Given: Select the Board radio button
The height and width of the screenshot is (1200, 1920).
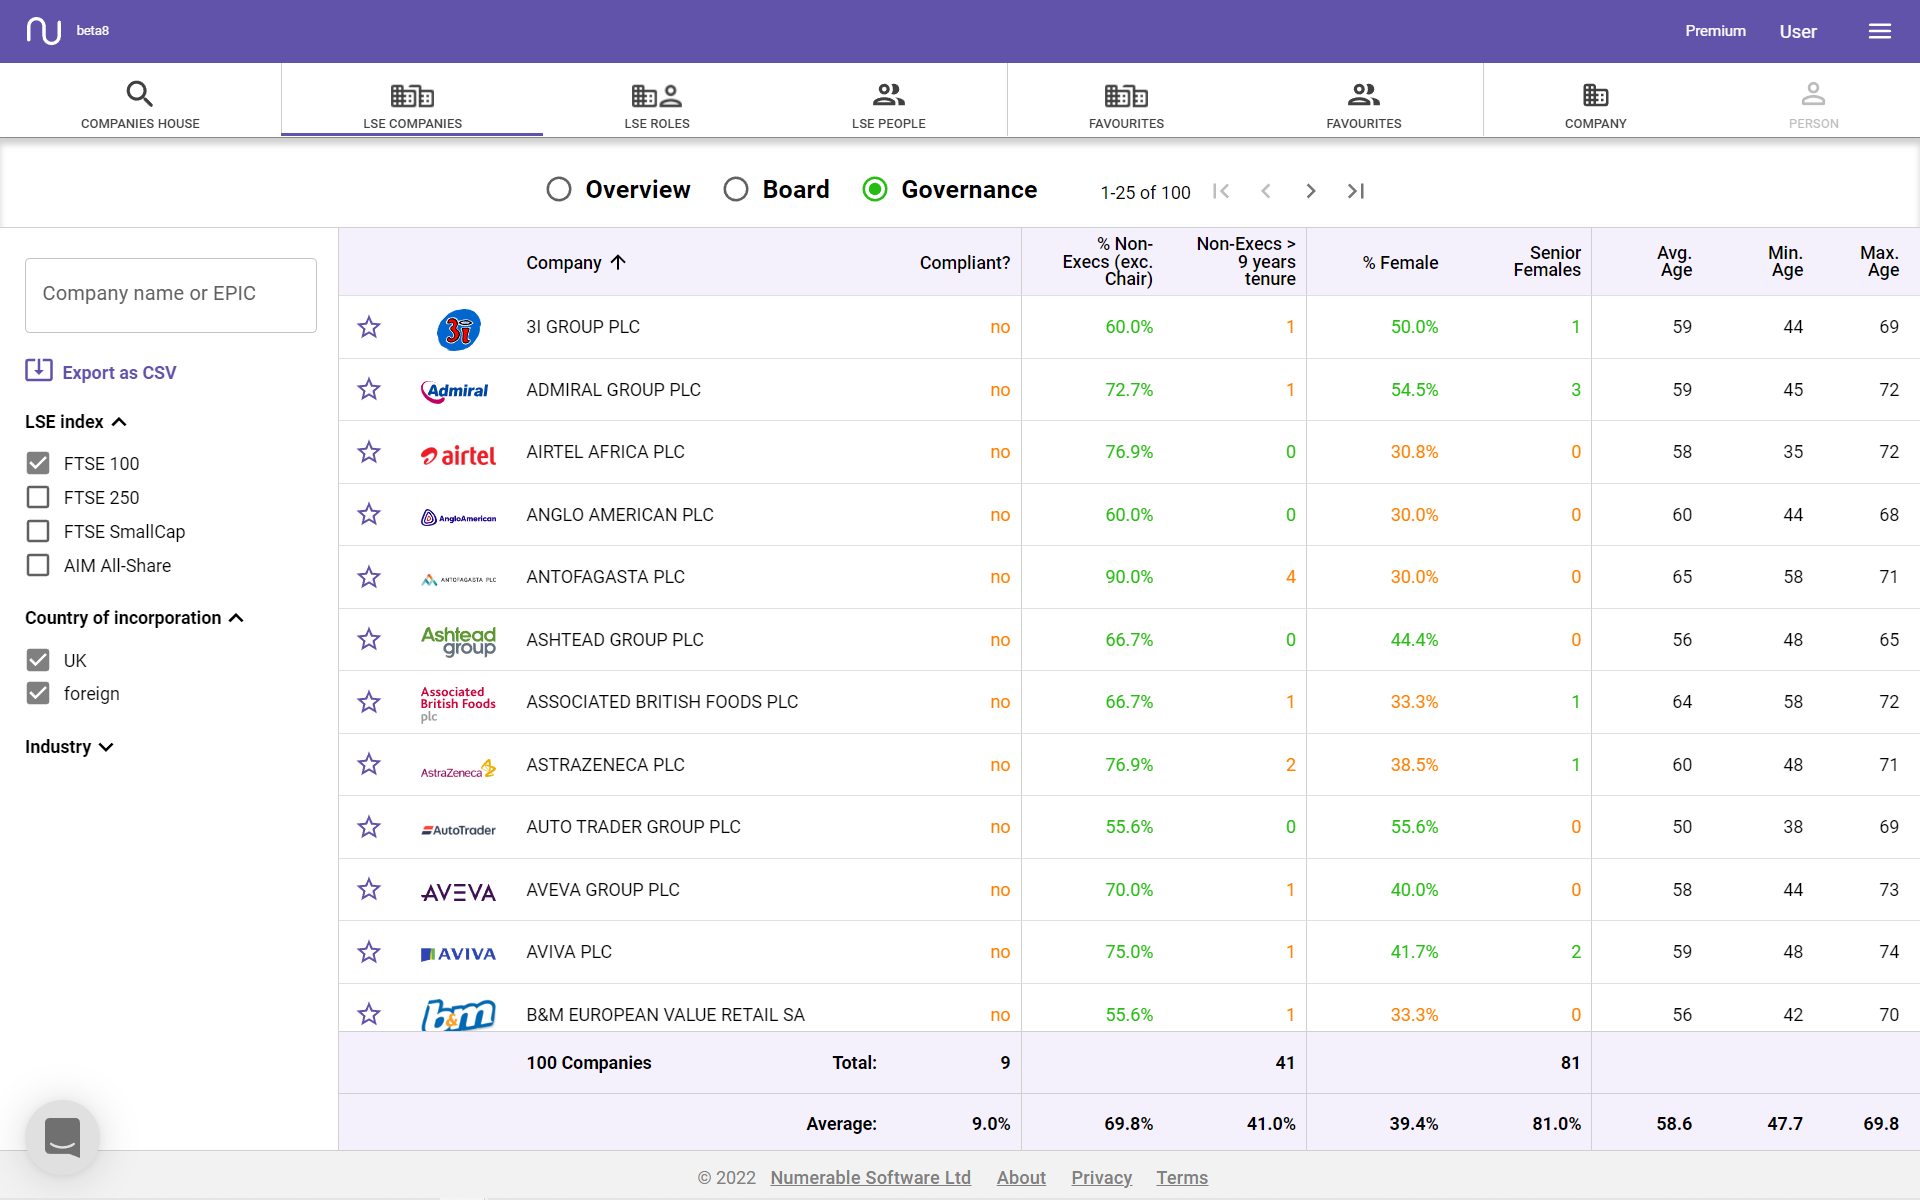Looking at the screenshot, I should 736,189.
